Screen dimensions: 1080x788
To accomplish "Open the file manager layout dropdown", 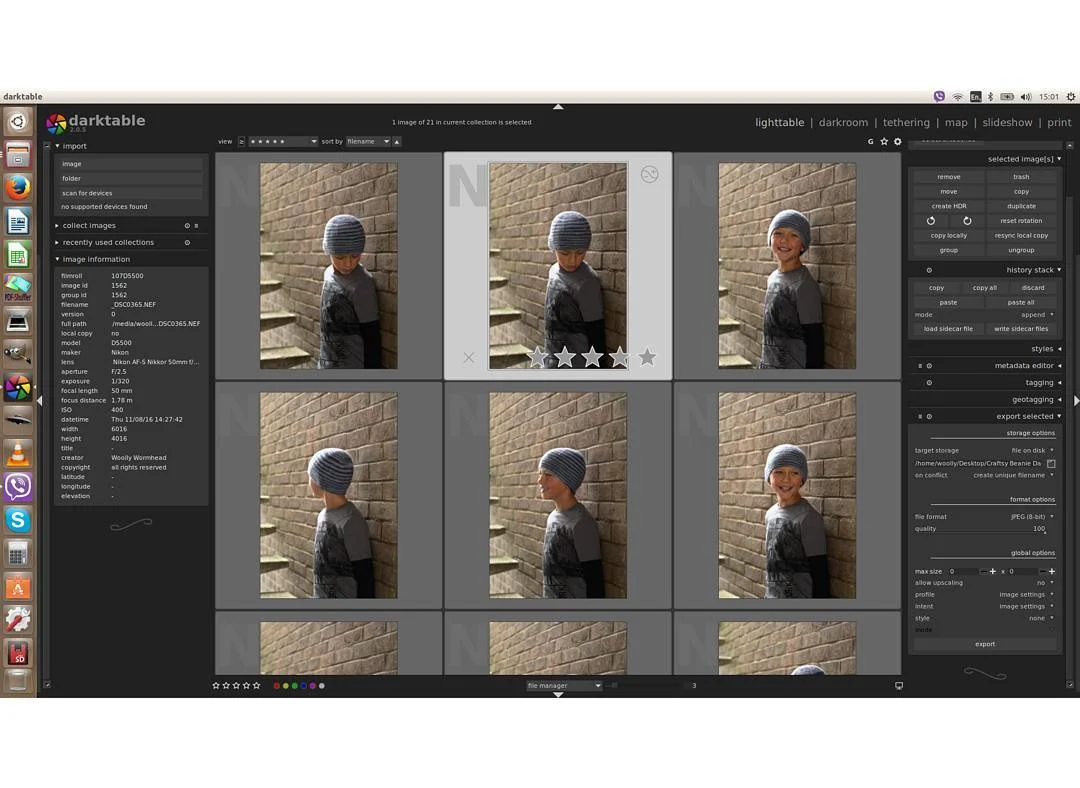I will 563,685.
